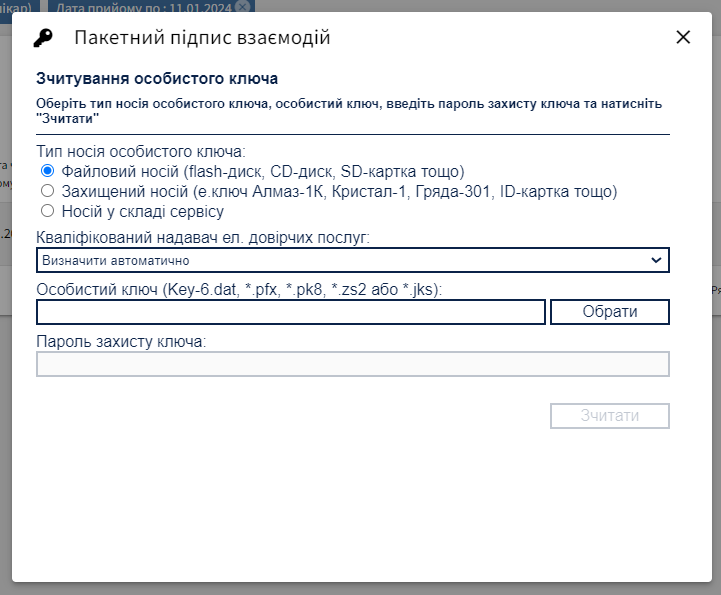This screenshot has width=721, height=595.
Task: Click the Особистий ключ (Key-6.dat) label
Action: 239,290
